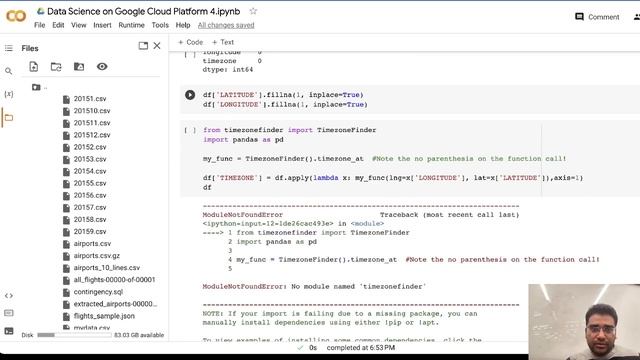Click the Google Drive notebook icon

[x=40, y=11]
